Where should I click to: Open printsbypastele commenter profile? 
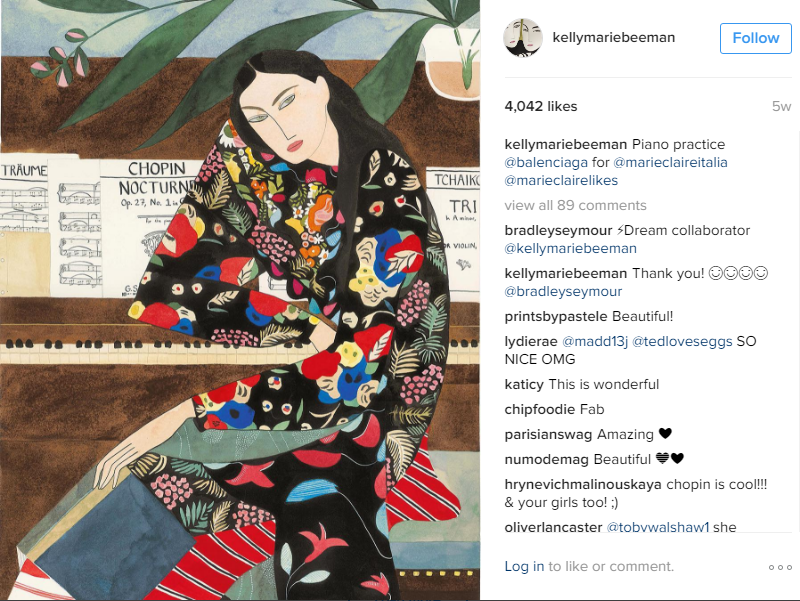pyautogui.click(x=556, y=316)
